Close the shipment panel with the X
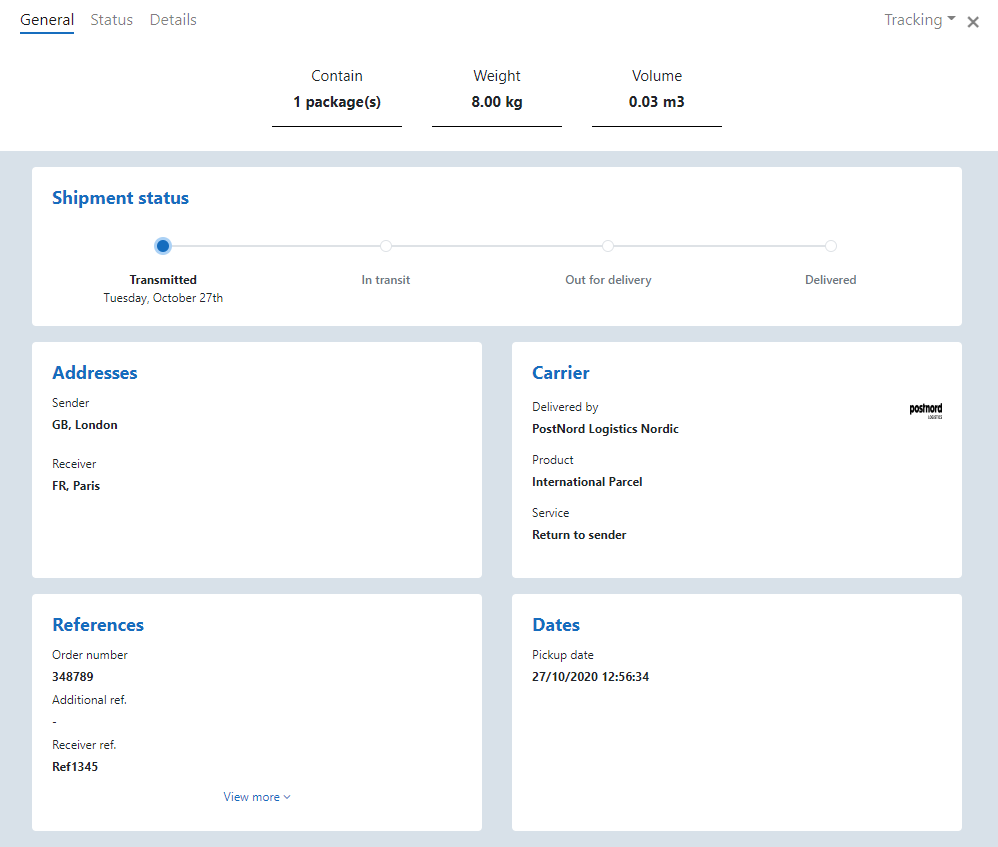 pyautogui.click(x=973, y=22)
